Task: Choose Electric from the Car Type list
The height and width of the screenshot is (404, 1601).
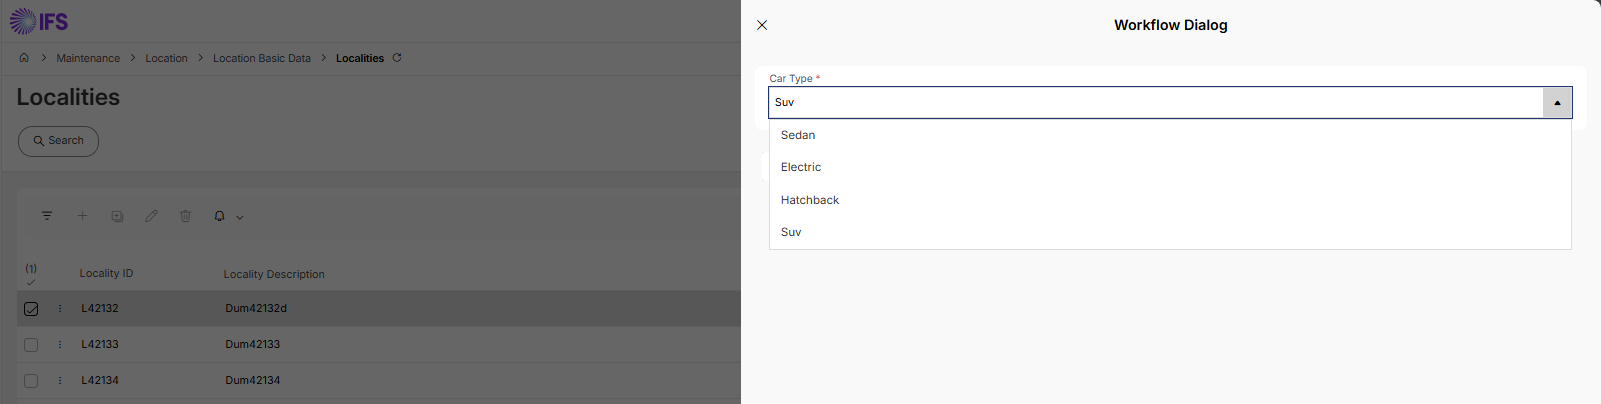Action: click(x=1170, y=167)
